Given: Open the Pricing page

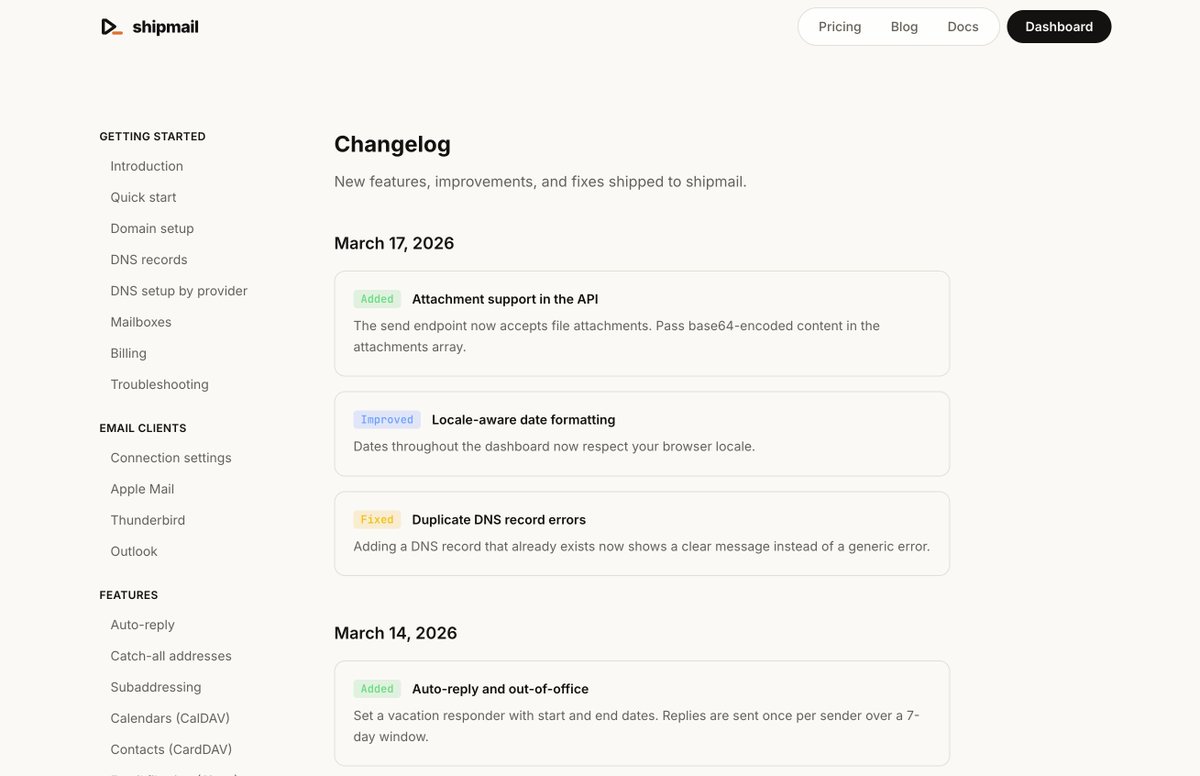Looking at the screenshot, I should 839,27.
